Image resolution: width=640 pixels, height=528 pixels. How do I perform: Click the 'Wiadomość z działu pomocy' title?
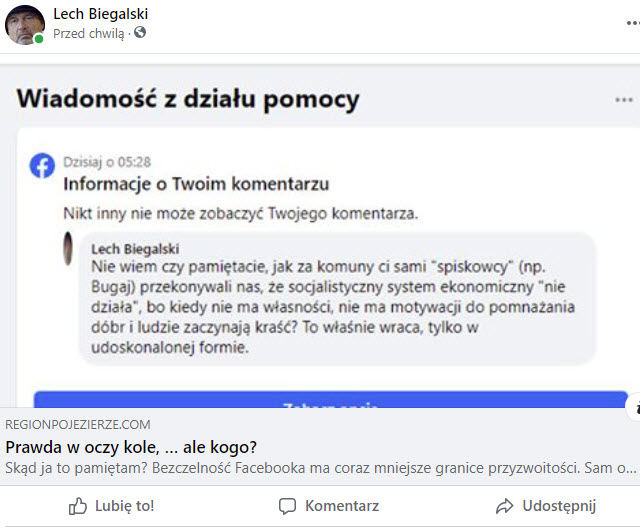tap(188, 99)
